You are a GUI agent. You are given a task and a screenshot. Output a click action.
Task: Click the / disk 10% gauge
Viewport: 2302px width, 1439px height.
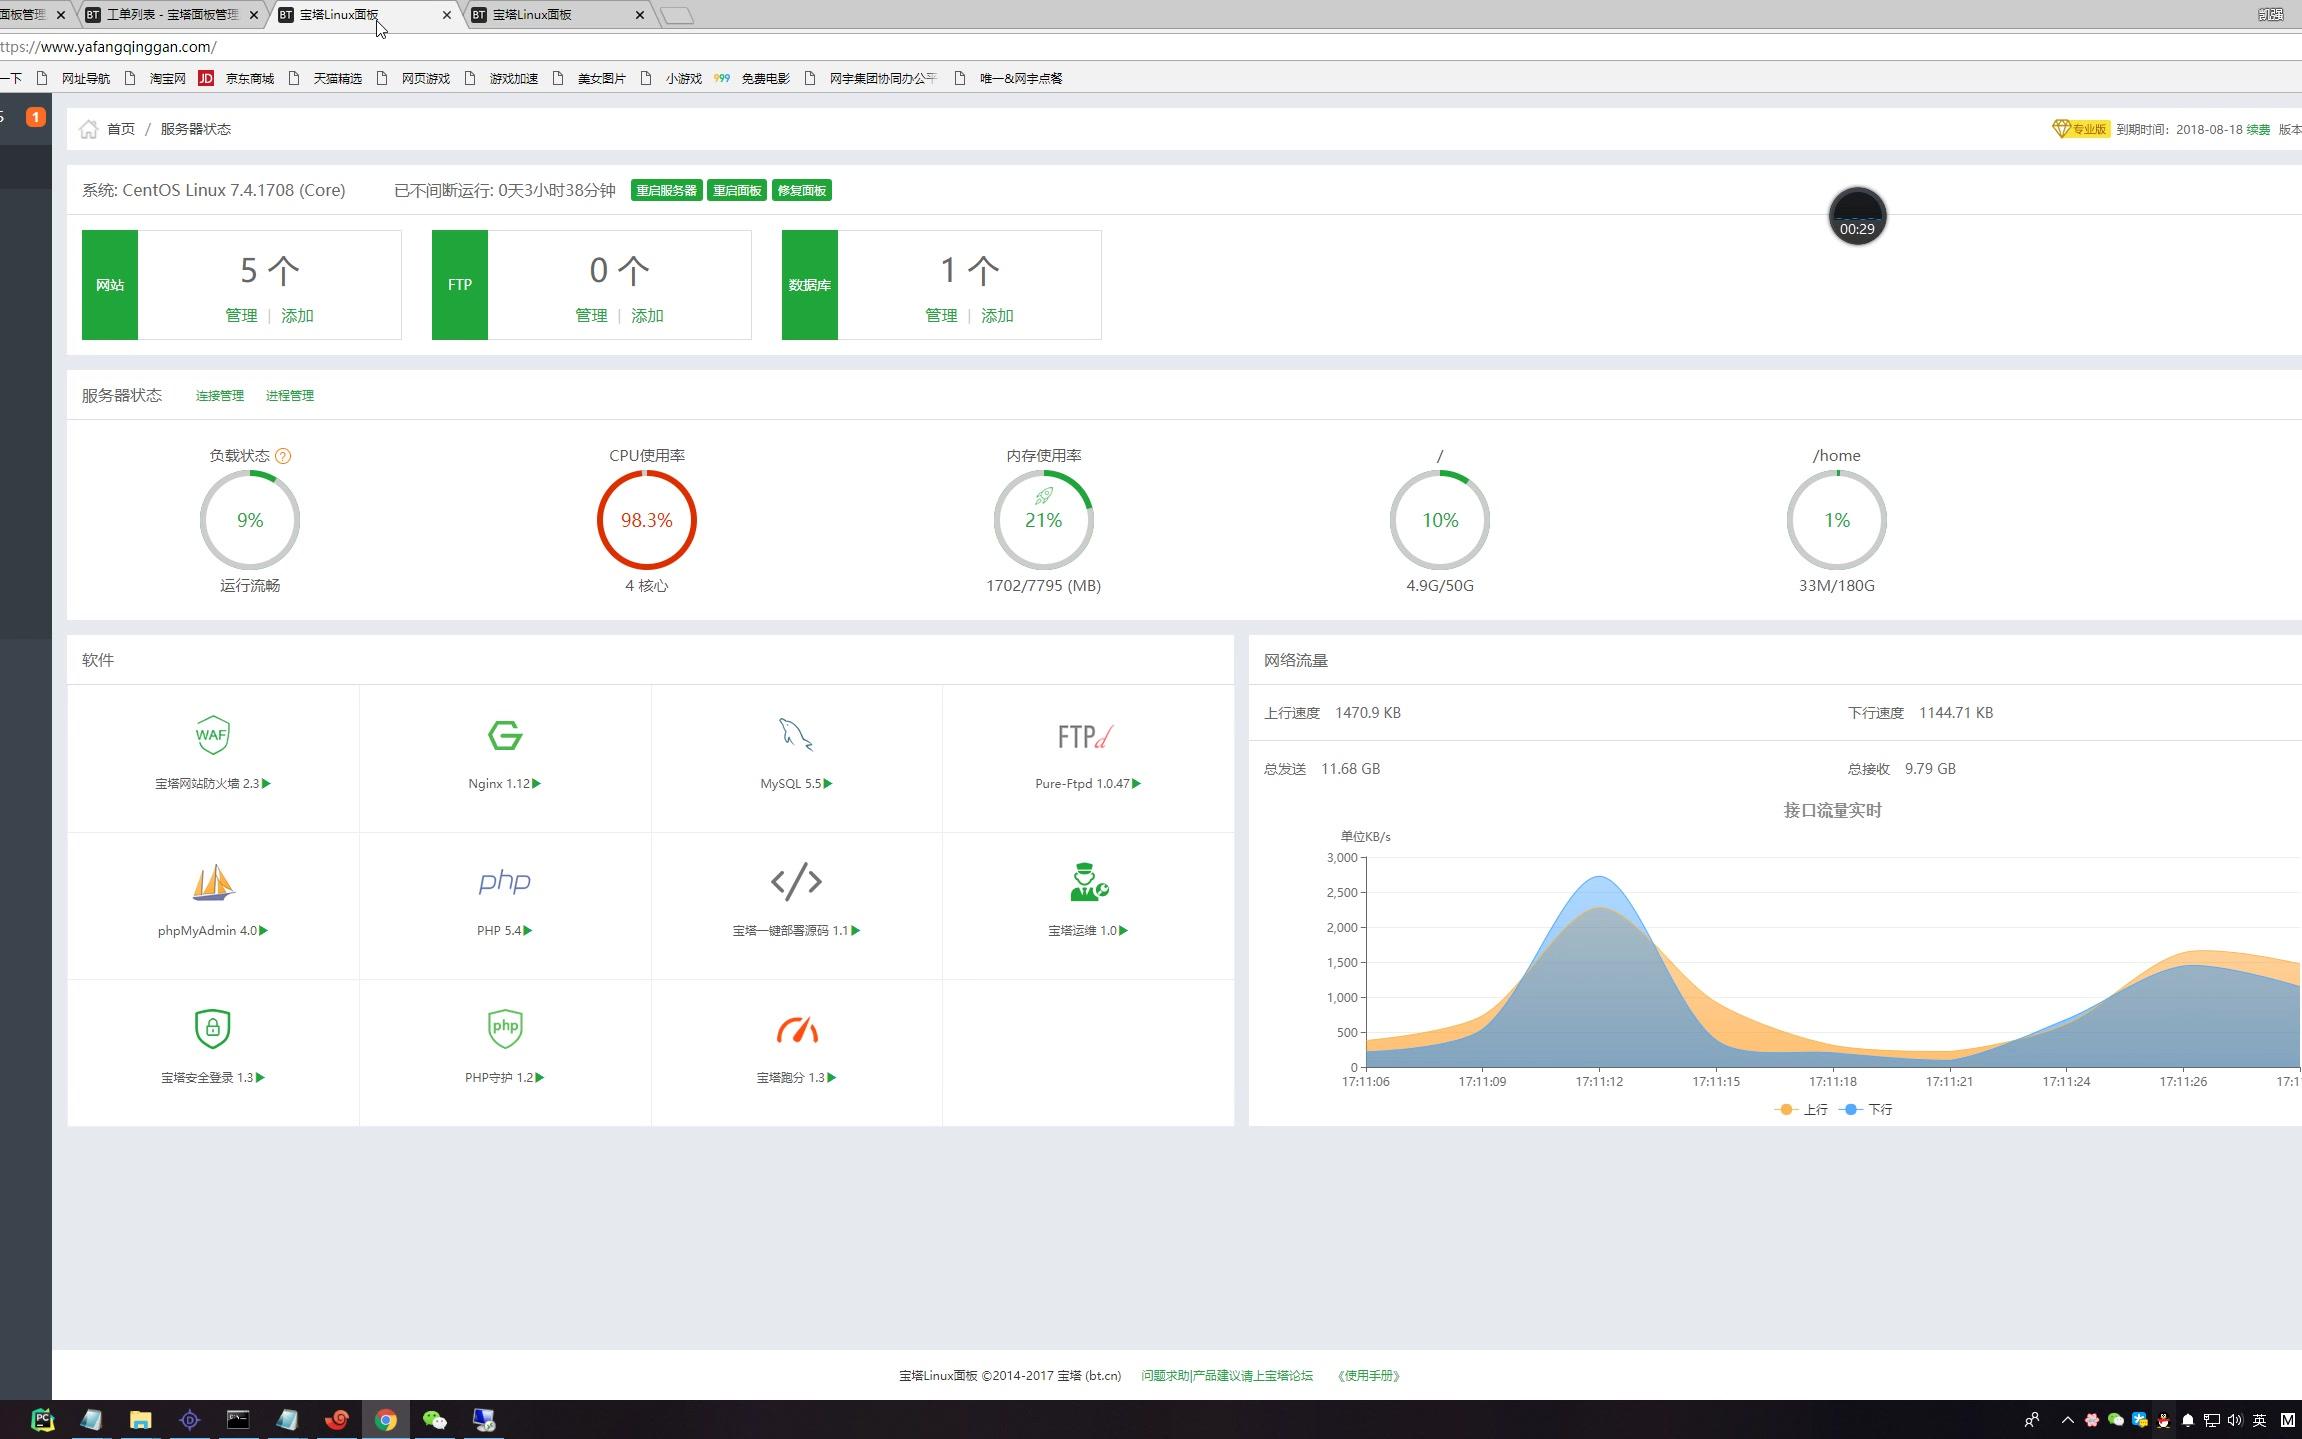(x=1440, y=520)
